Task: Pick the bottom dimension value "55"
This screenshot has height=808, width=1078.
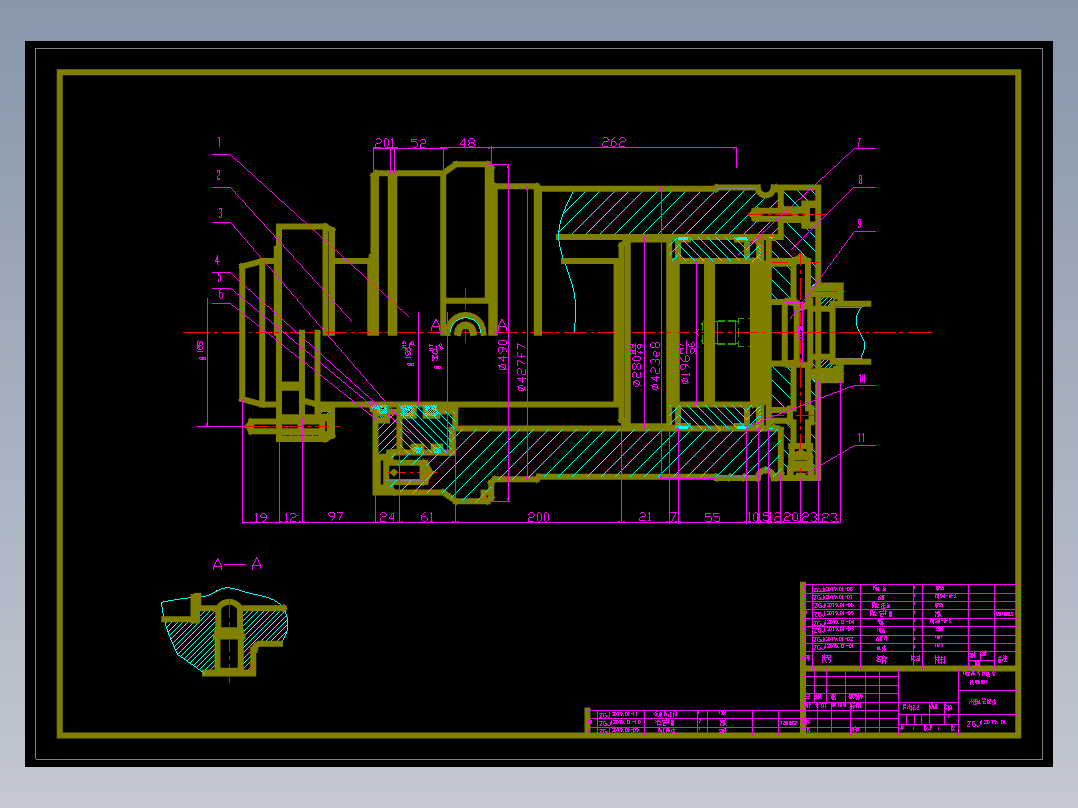Action: coord(712,516)
